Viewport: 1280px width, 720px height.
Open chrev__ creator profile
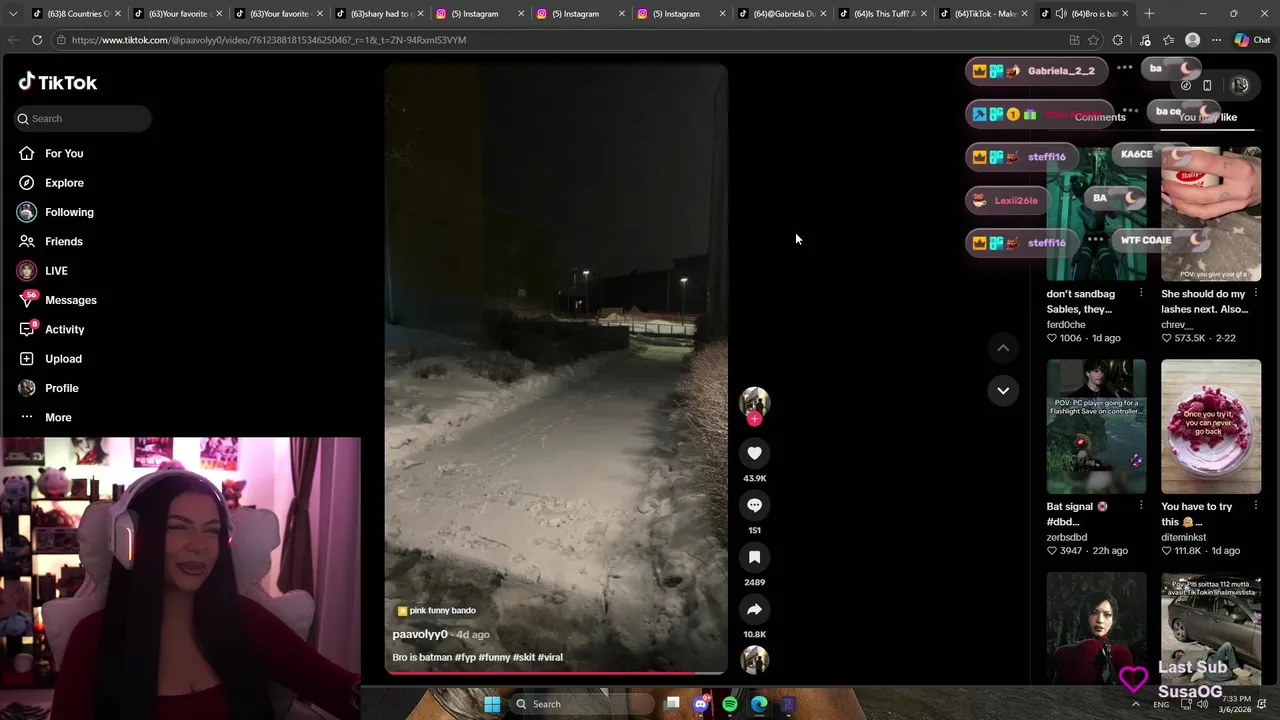pyautogui.click(x=1177, y=324)
